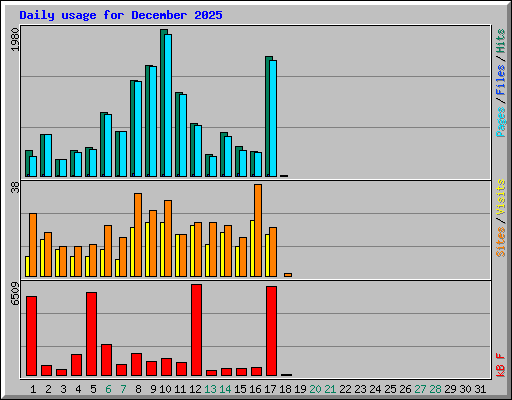The width and height of the screenshot is (512, 400).
Task: Click the red KB bar for day 3
Action: pos(61,373)
